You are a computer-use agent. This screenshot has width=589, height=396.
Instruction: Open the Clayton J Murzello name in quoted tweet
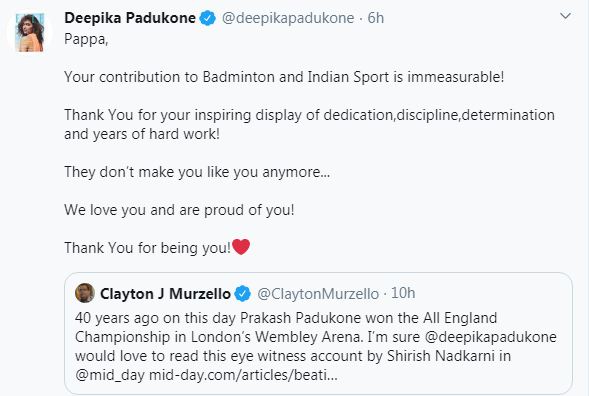click(165, 293)
